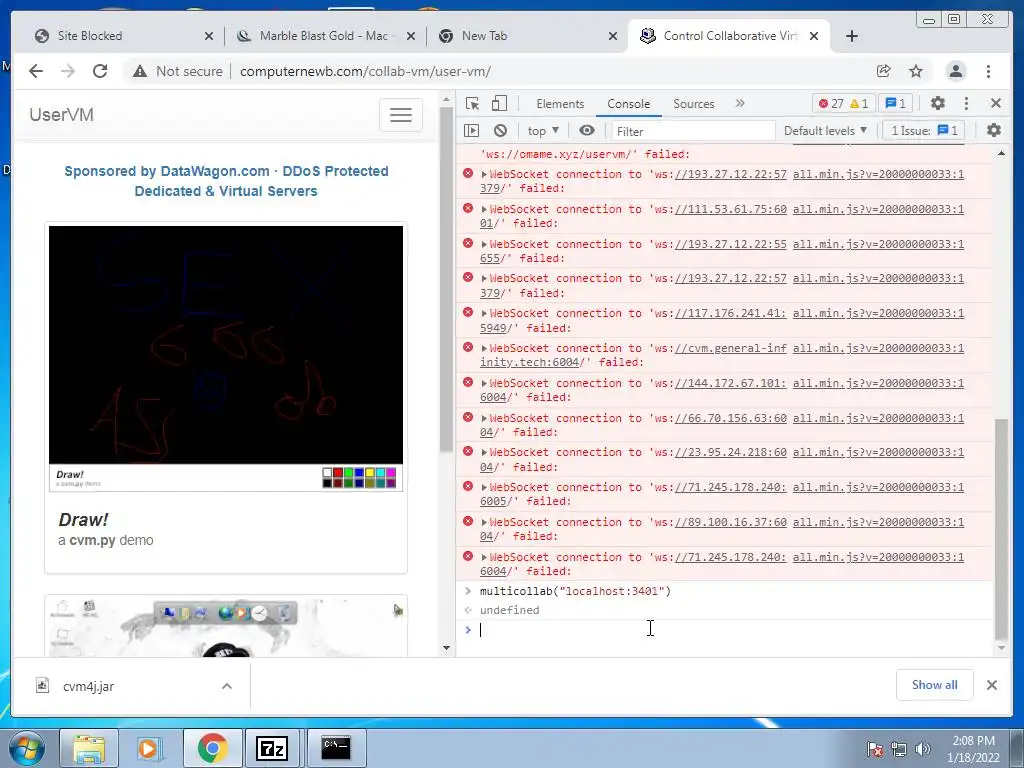Open Command Prompt from taskbar

tap(336, 748)
